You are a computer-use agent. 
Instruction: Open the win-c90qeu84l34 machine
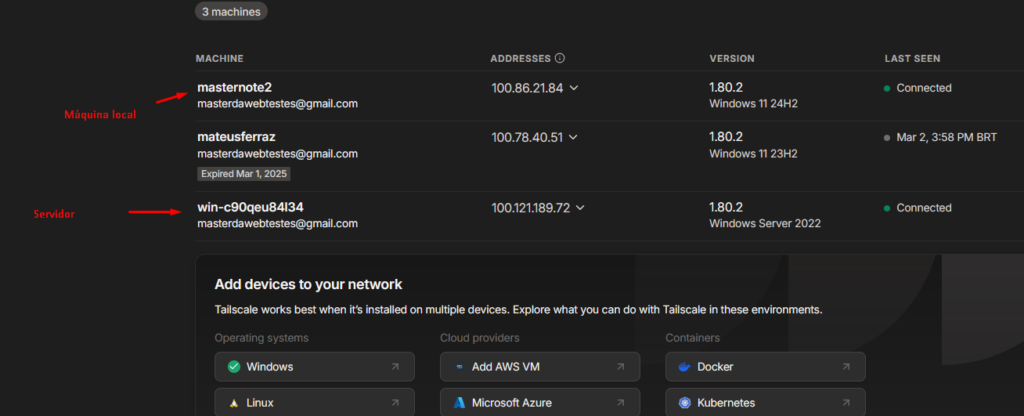tap(251, 208)
